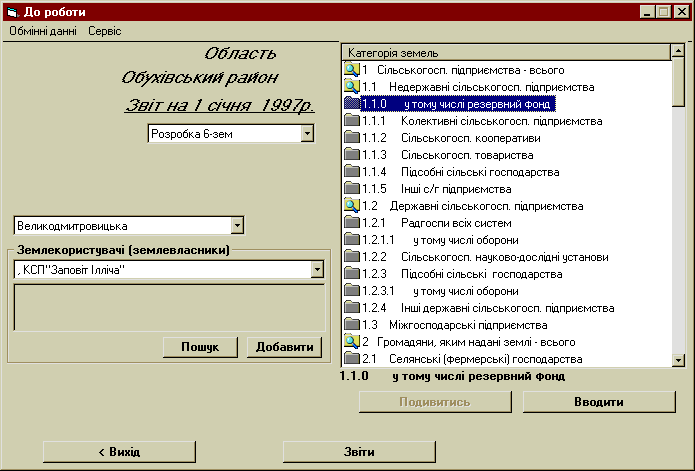Click the magnifier folder icon of 2 Громадяни

351,341
